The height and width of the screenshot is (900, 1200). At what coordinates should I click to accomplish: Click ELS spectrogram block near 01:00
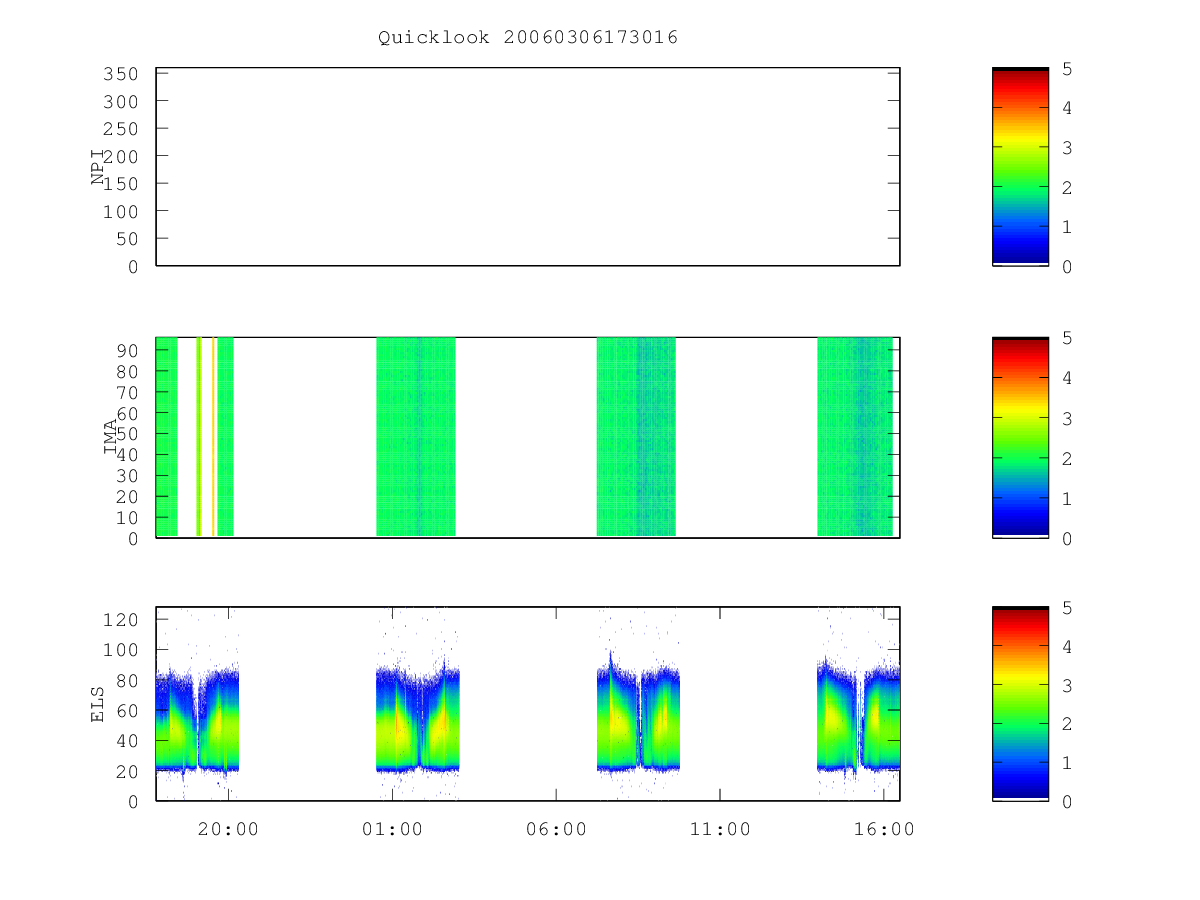(x=418, y=715)
